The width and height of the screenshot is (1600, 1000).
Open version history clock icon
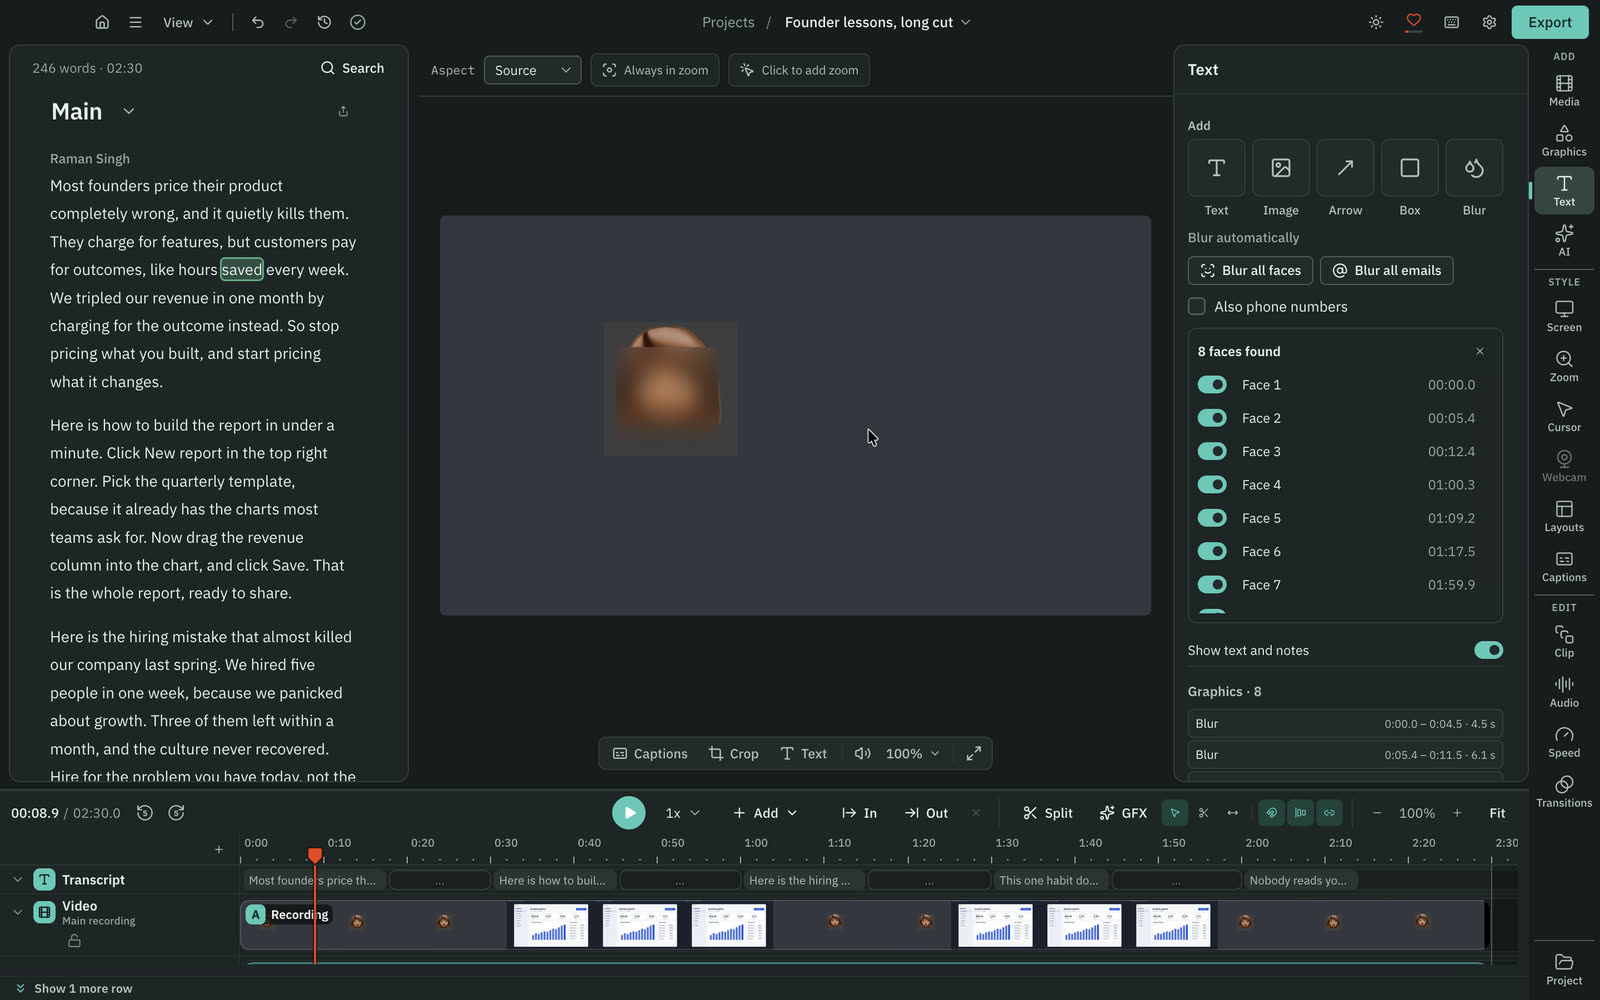(x=324, y=22)
